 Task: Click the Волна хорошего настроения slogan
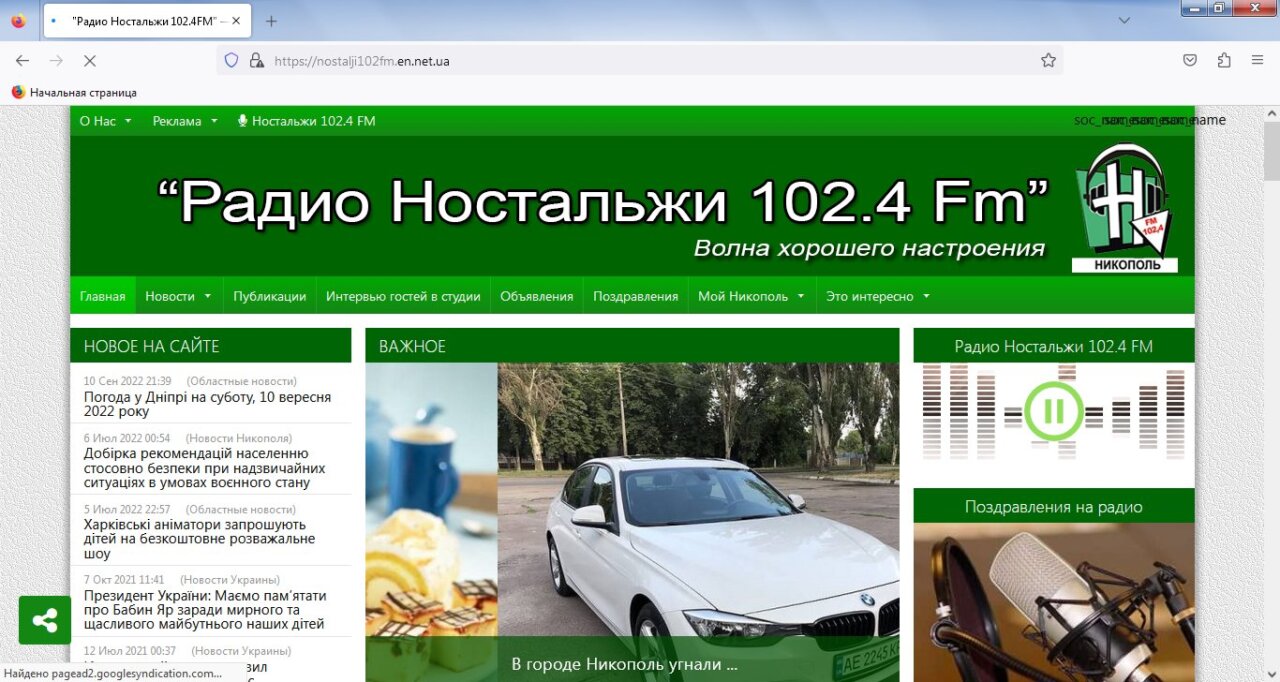[869, 248]
